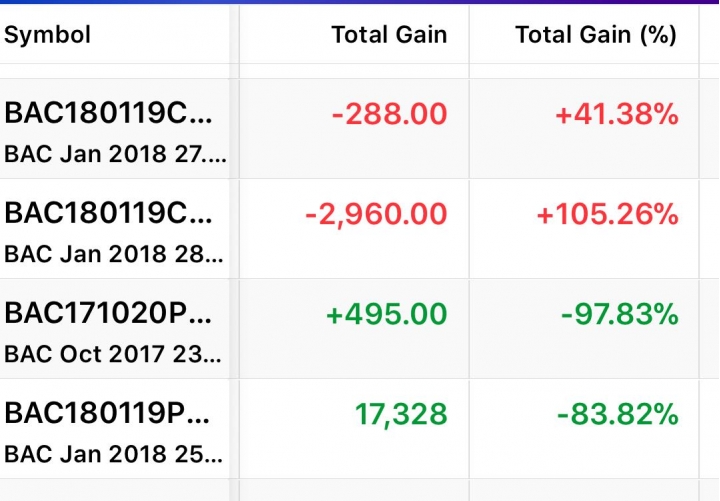Viewport: 720px width, 501px height.
Task: Select the +495.00 total gain value
Action: pos(386,314)
